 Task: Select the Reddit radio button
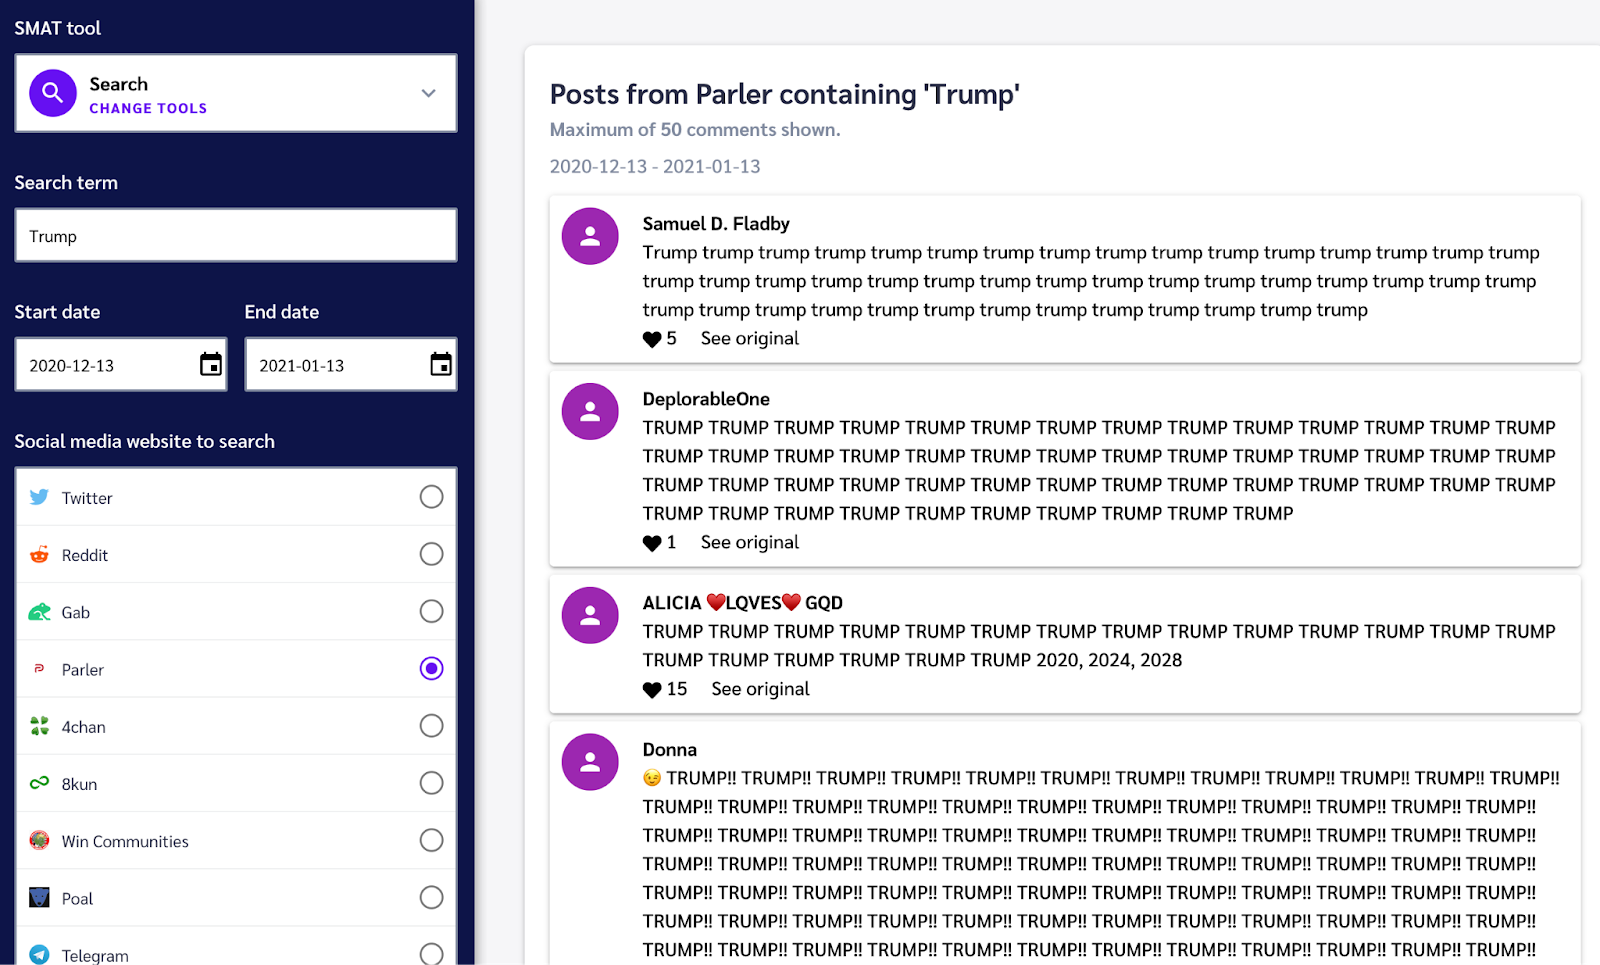[x=431, y=554]
